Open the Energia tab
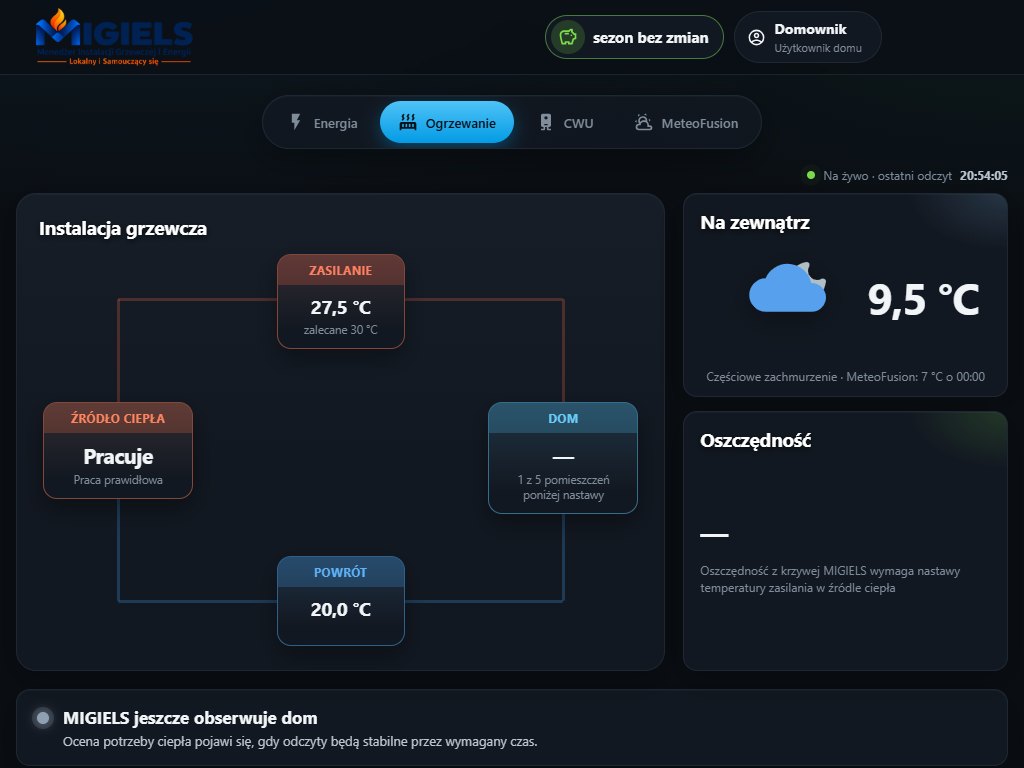 (x=323, y=123)
